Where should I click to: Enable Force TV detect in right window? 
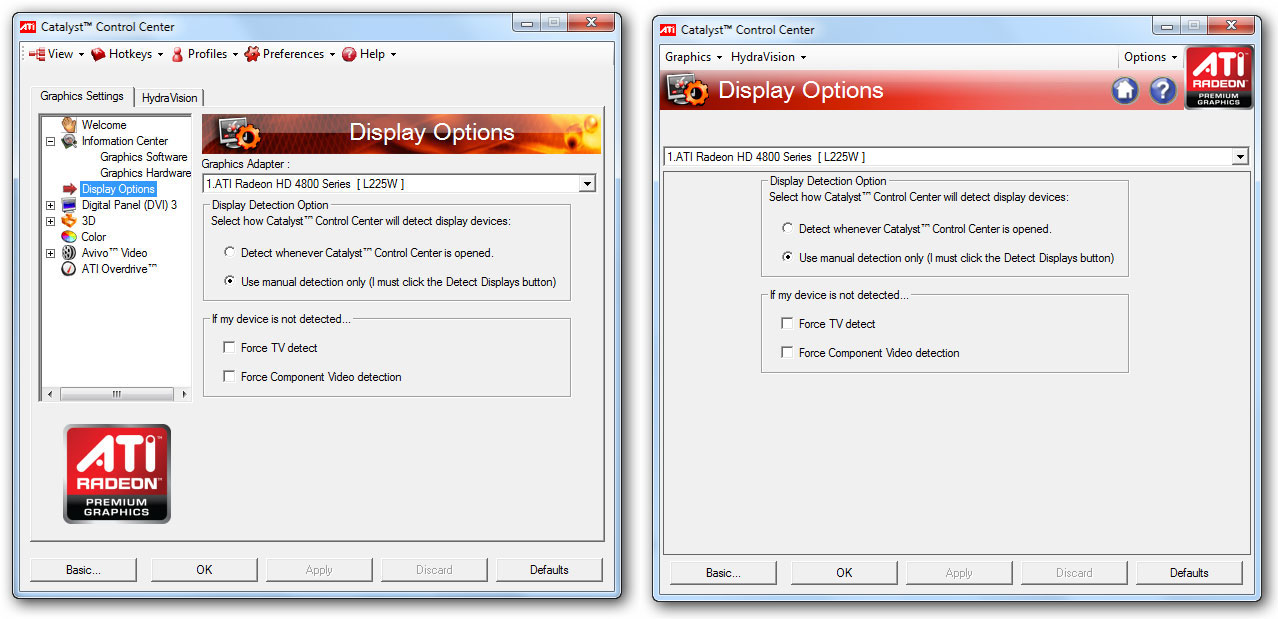[788, 324]
